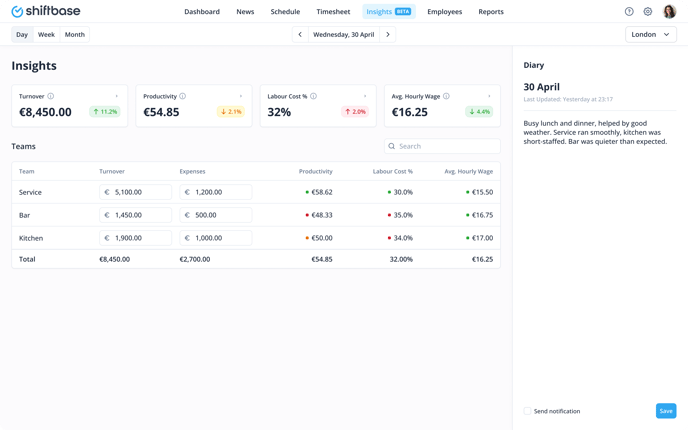Viewport: 688px width, 430px height.
Task: Click the Avg. Hourly Wage info icon
Action: tap(446, 97)
